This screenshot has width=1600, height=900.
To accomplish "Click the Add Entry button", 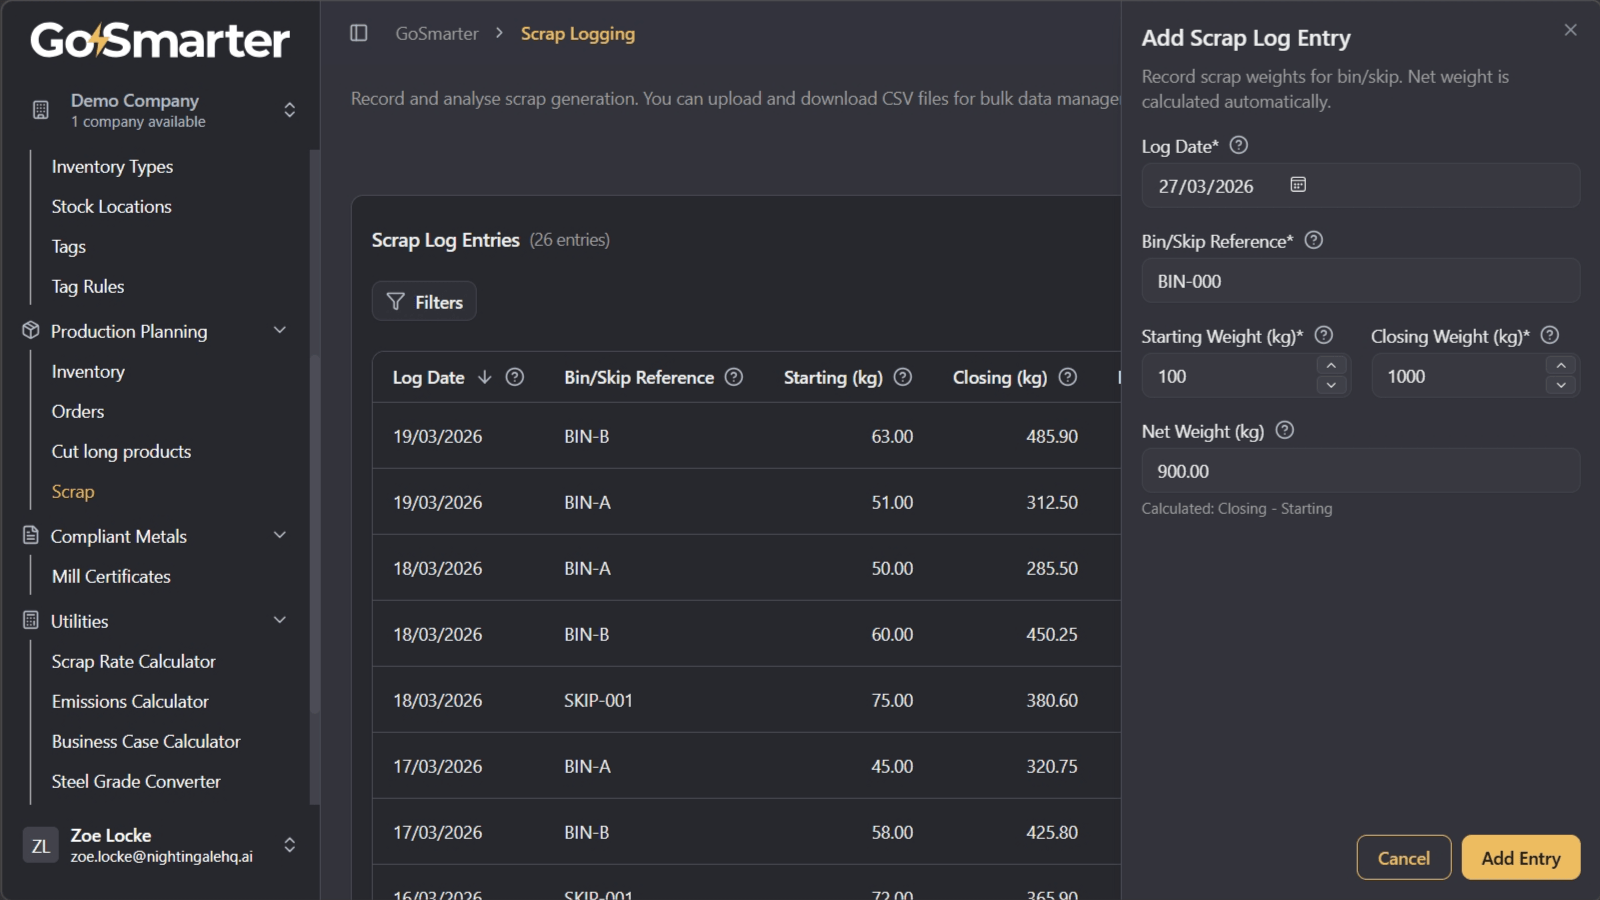I will pyautogui.click(x=1520, y=858).
